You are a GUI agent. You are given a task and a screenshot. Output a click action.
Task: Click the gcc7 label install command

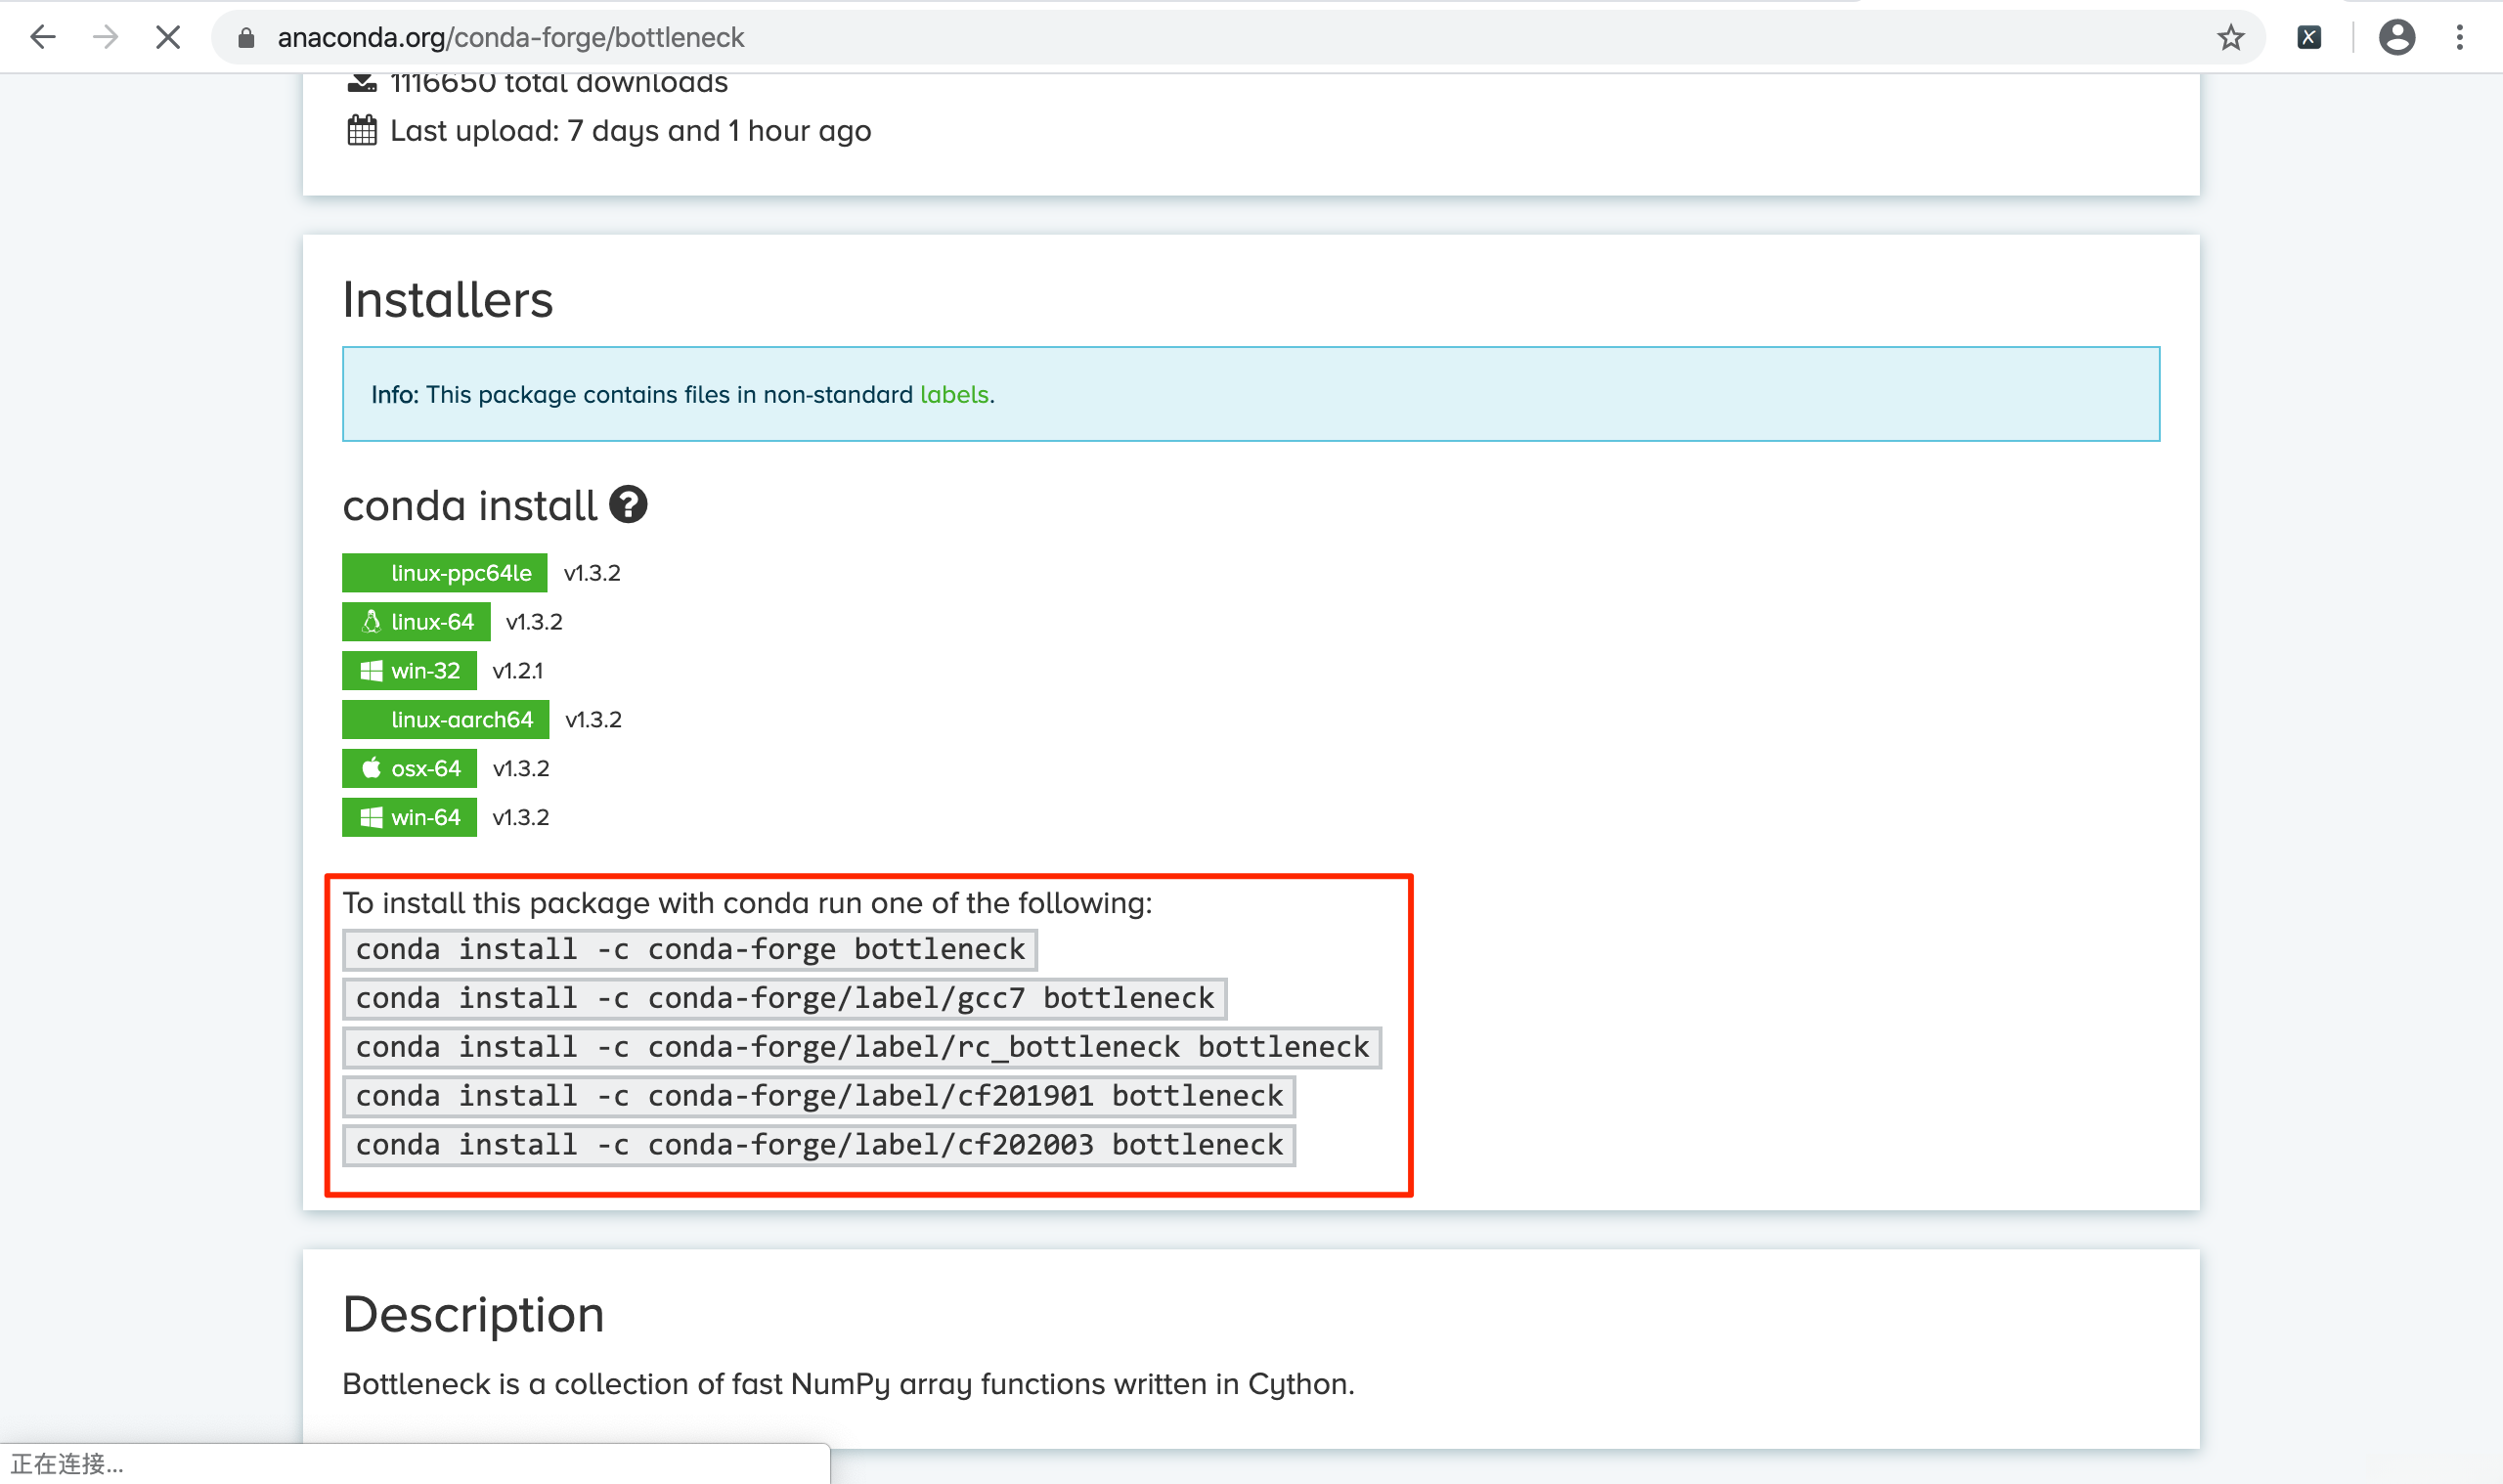coord(784,998)
